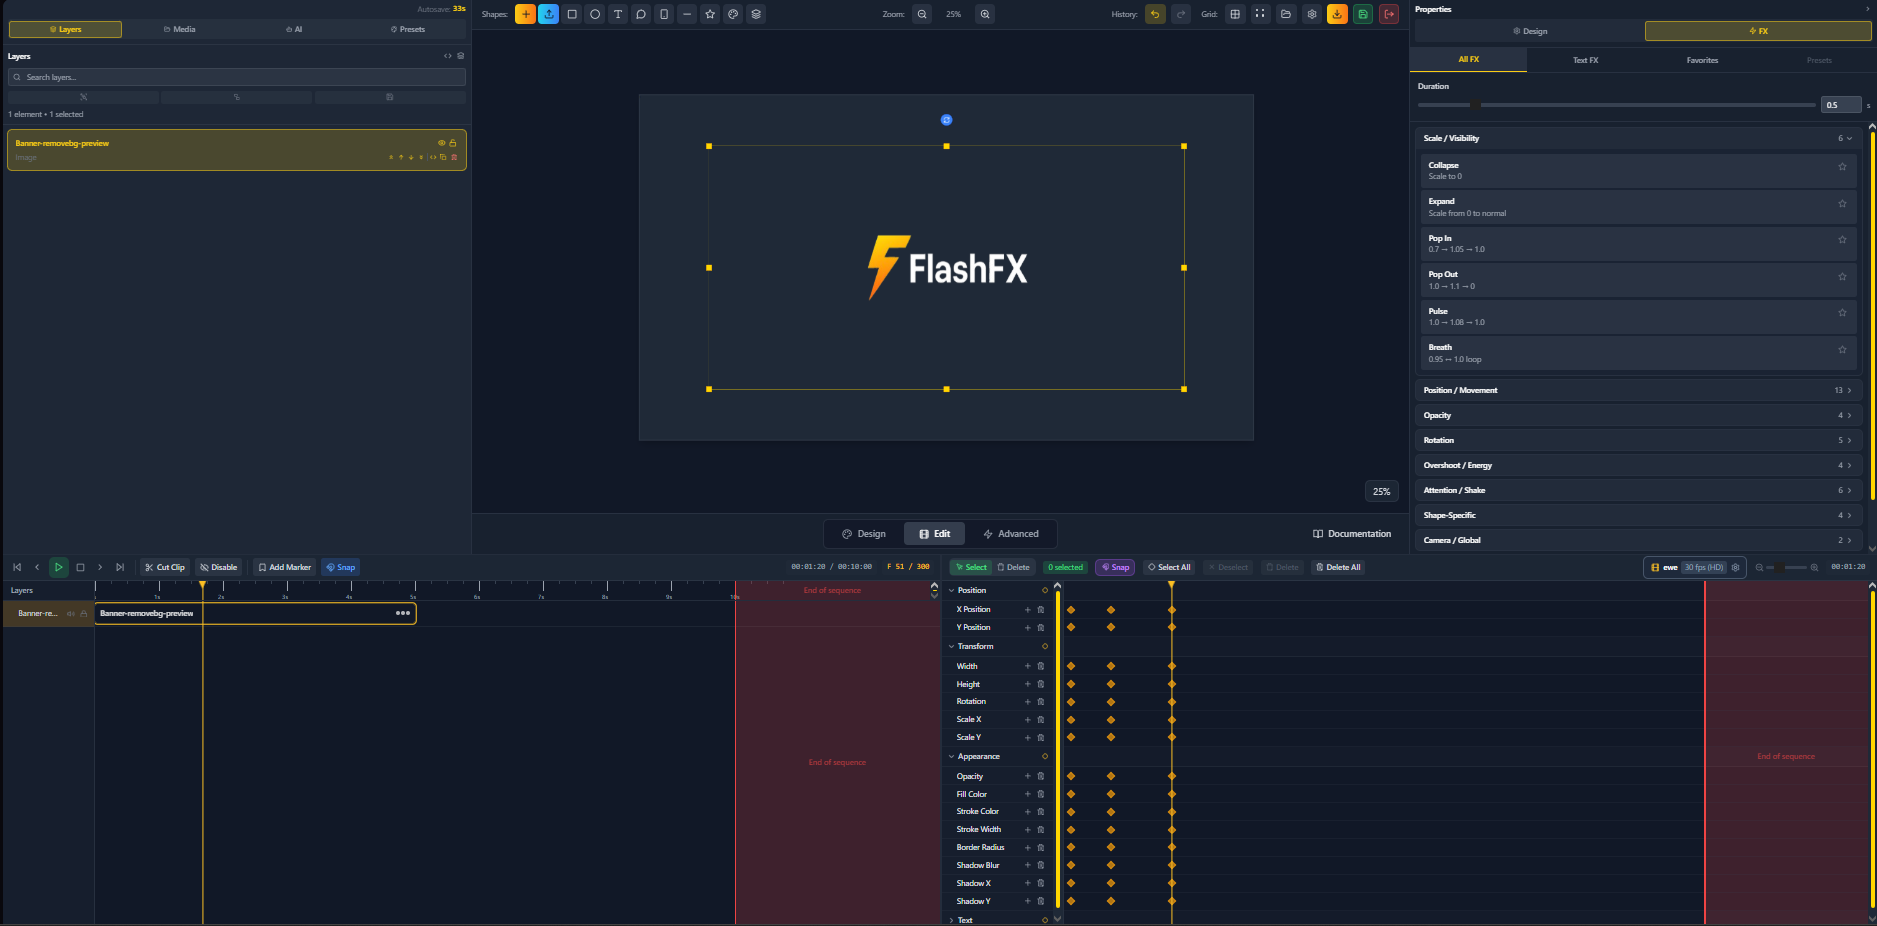Delete X Position keyframes with its trash icon
The image size is (1877, 926).
tap(1040, 609)
